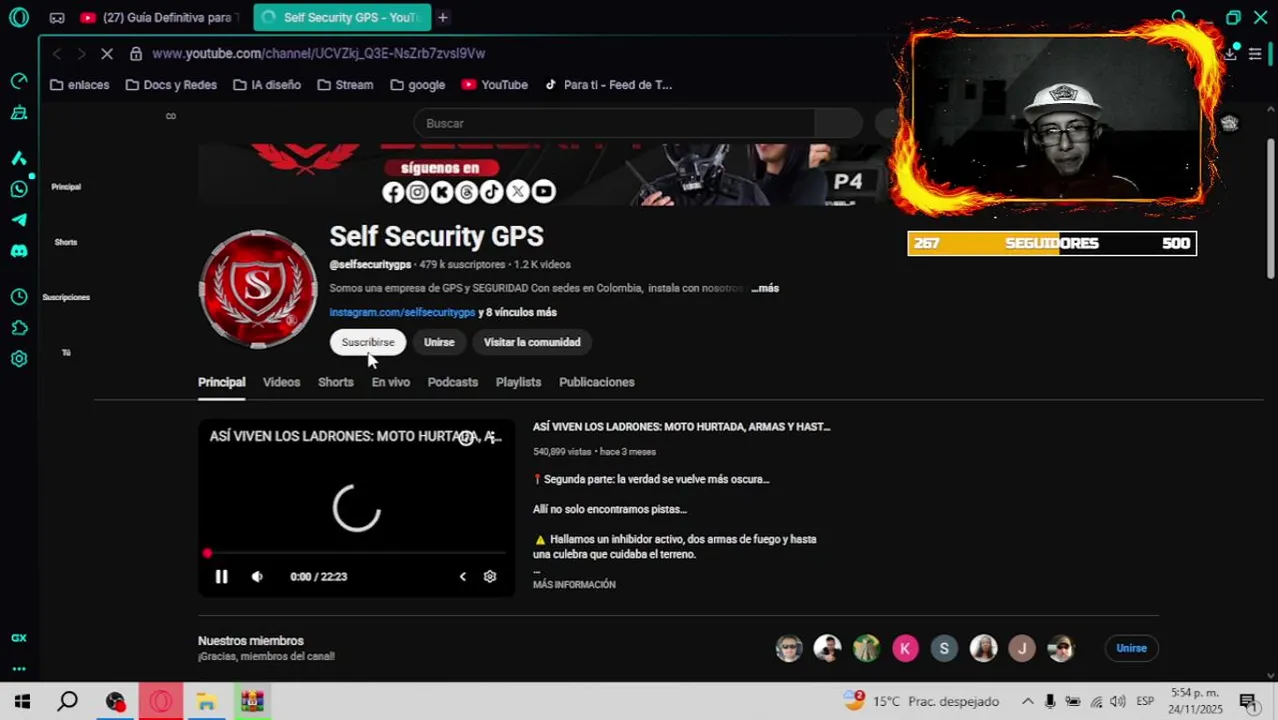Image resolution: width=1278 pixels, height=720 pixels.
Task: Switch to the Guía Definitiva browser tab
Action: click(160, 17)
